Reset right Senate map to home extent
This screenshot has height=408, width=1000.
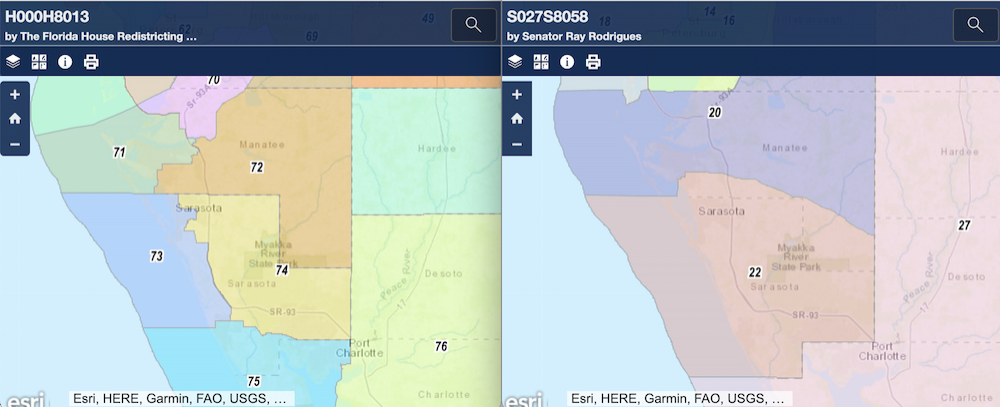(516, 119)
